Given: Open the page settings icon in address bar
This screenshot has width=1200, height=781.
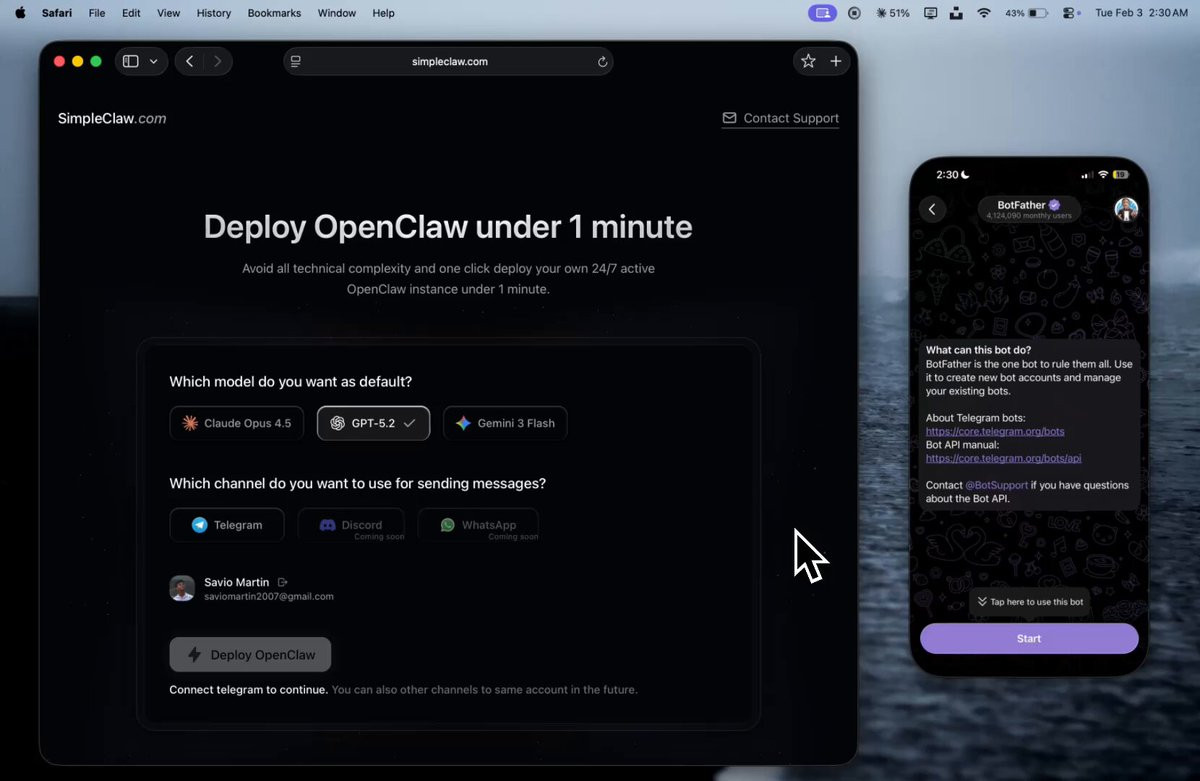Looking at the screenshot, I should tap(296, 61).
